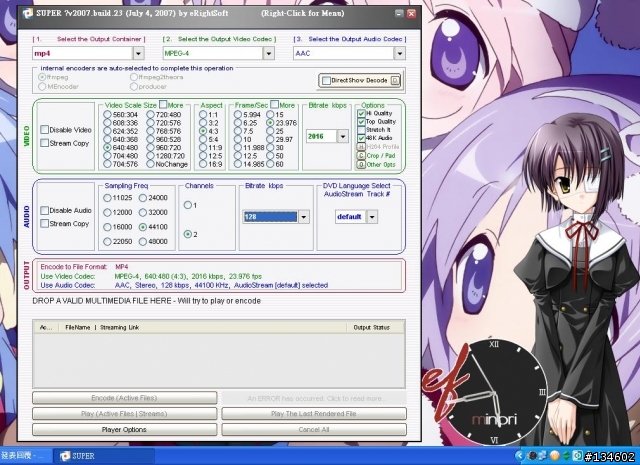The height and width of the screenshot is (465, 640).
Task: Toggle audio Stream Copy checkbox
Action: point(44,223)
